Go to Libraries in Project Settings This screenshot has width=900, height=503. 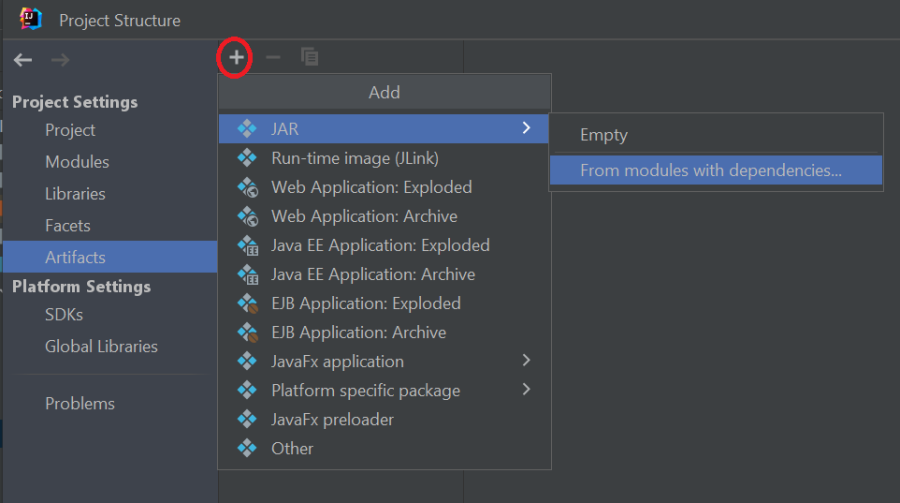75,194
